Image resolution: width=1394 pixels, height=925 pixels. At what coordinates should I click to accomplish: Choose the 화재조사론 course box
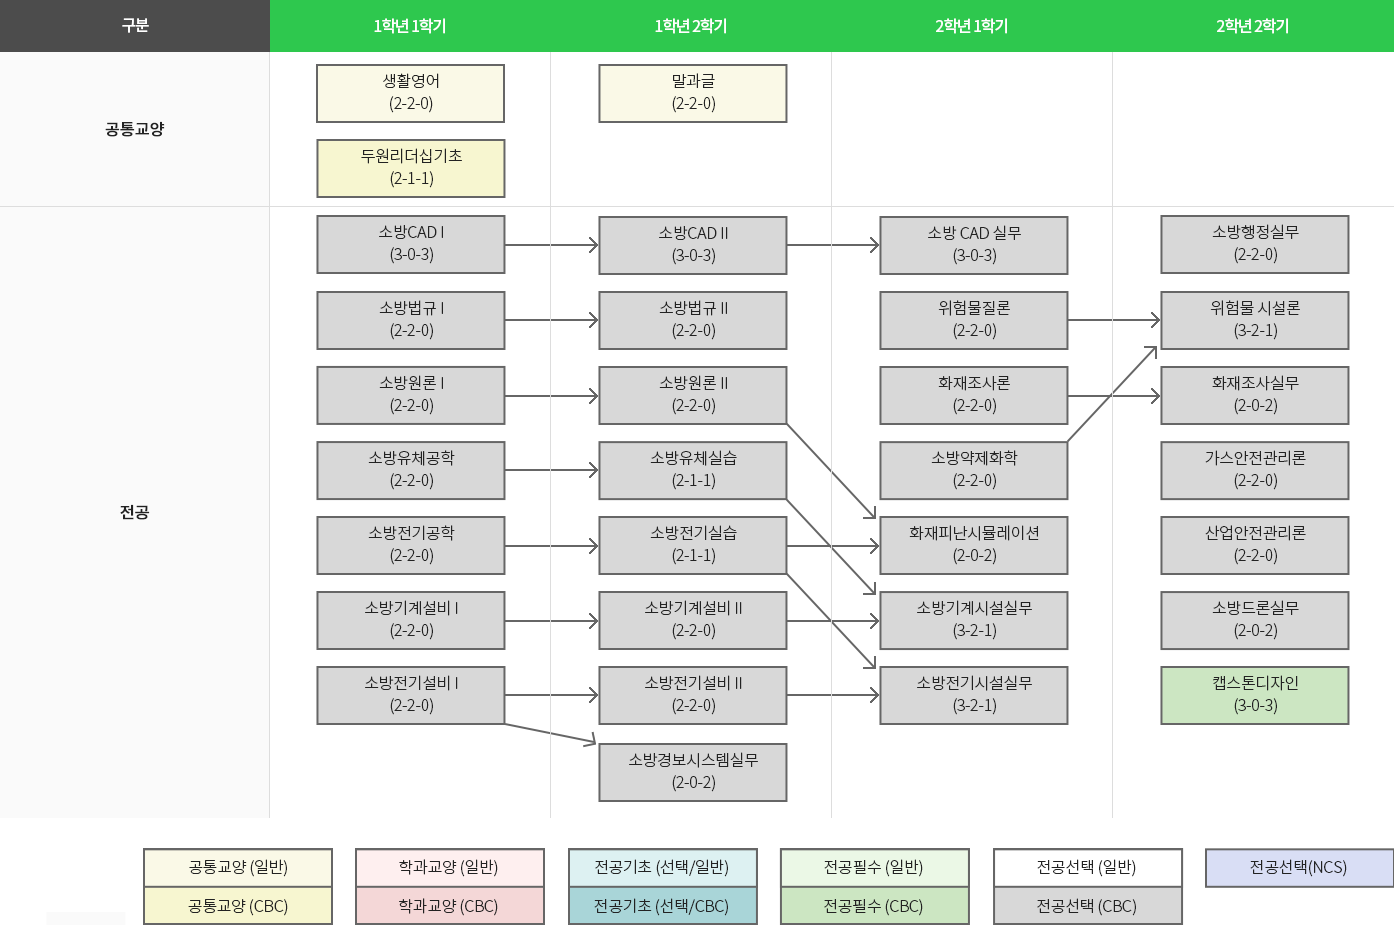(974, 395)
